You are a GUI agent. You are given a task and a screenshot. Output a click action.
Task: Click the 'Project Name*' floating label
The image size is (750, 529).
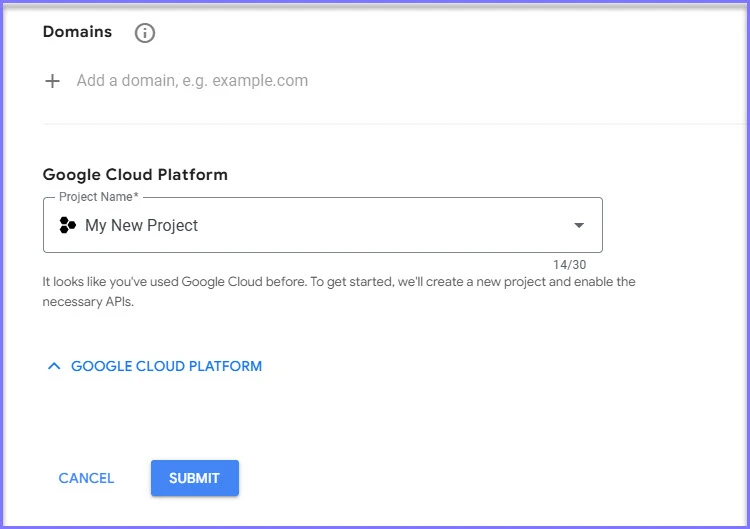pos(98,197)
